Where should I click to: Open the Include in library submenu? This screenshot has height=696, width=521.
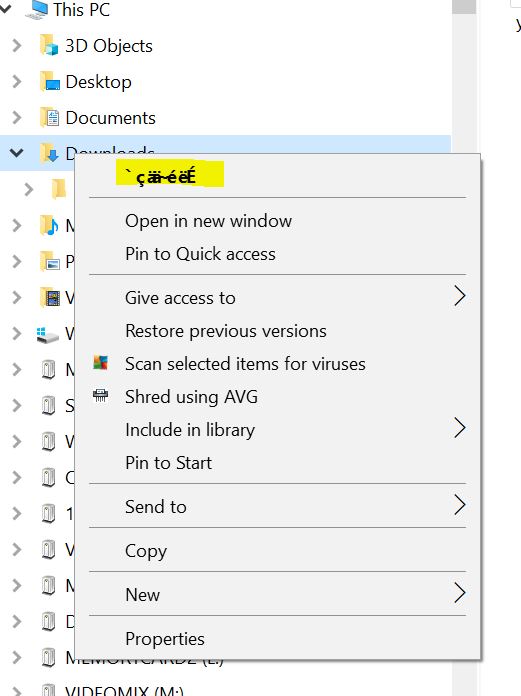pyautogui.click(x=277, y=430)
